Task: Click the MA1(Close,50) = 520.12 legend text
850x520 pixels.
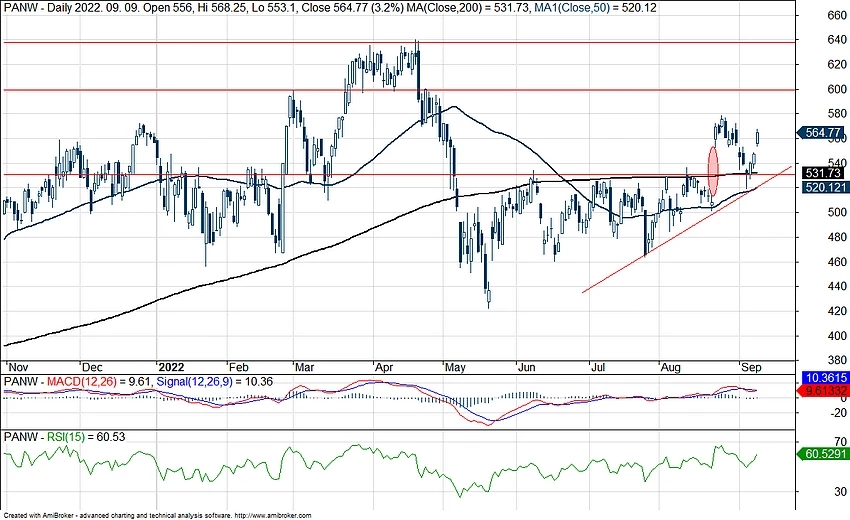Action: tap(595, 7)
